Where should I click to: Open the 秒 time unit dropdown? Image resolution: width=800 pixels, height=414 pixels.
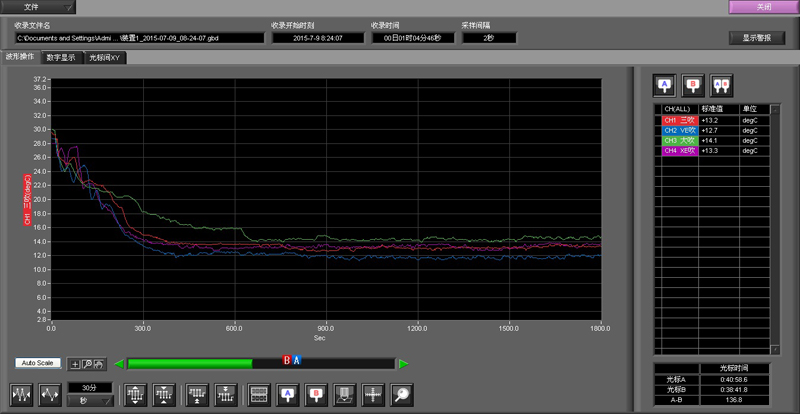(90, 401)
